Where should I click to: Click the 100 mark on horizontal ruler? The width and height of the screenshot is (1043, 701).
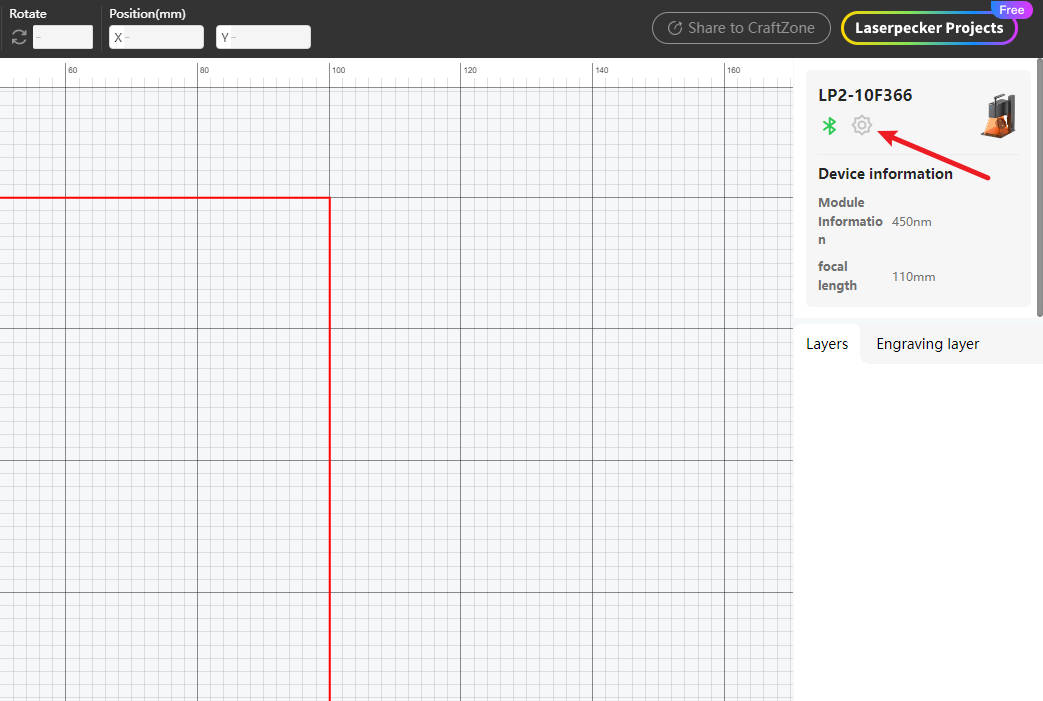click(x=338, y=70)
